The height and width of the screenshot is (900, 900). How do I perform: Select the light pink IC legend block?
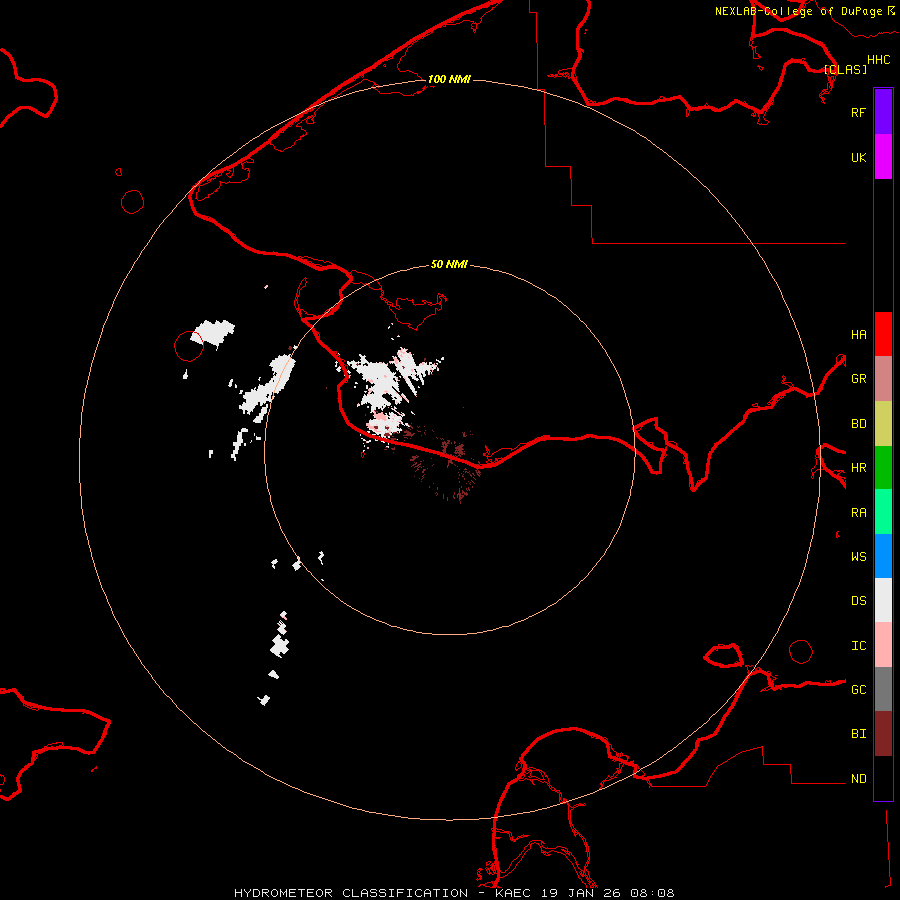coord(883,645)
